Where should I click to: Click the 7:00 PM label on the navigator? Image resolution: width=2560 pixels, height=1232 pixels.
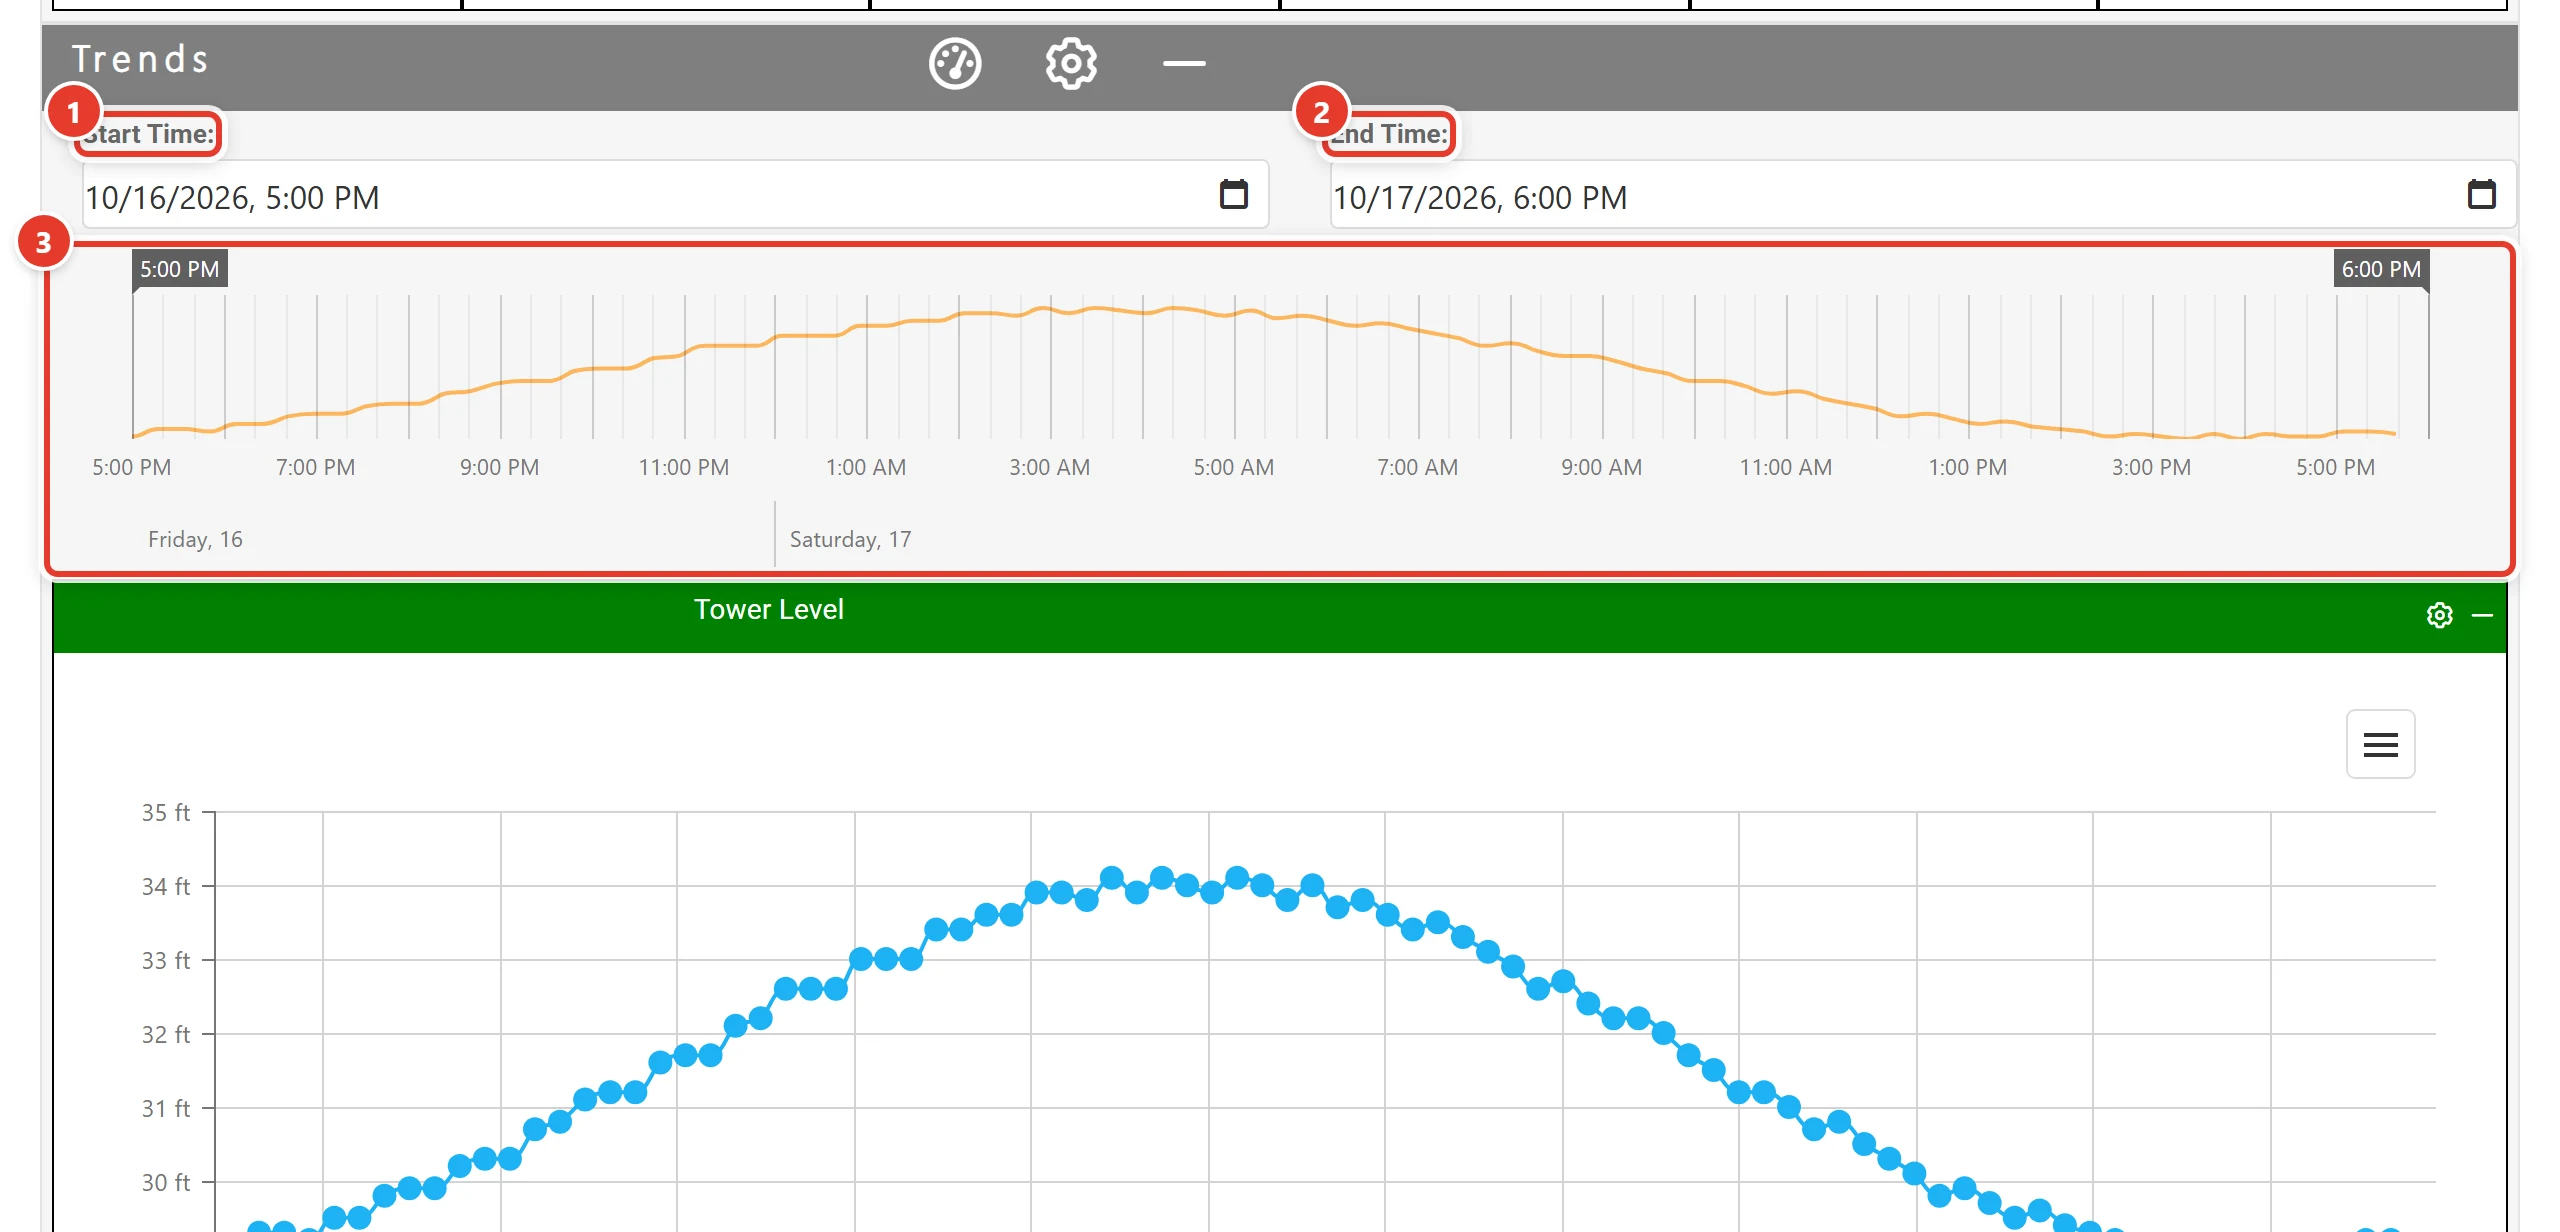[x=316, y=467]
